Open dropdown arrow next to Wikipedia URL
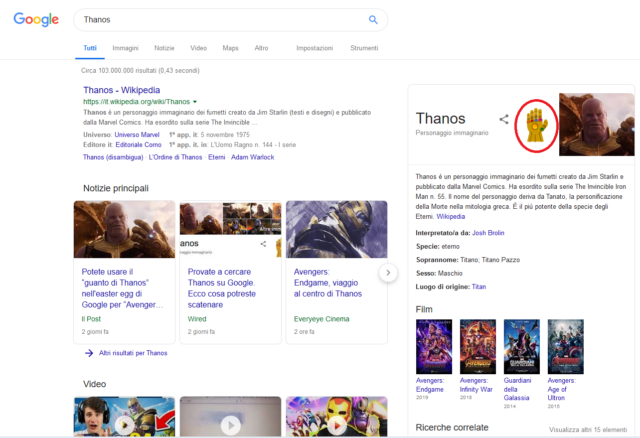Viewport: 640px width, 438px height. pyautogui.click(x=195, y=101)
